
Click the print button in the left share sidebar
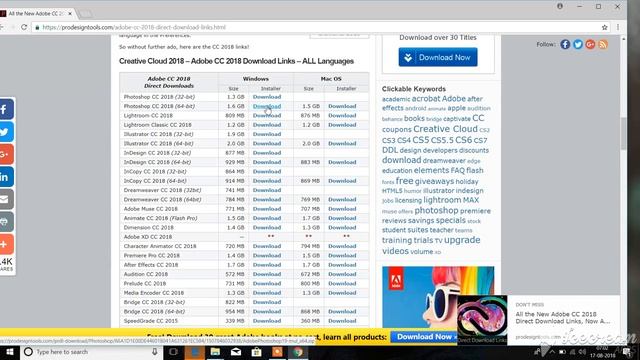[7, 222]
